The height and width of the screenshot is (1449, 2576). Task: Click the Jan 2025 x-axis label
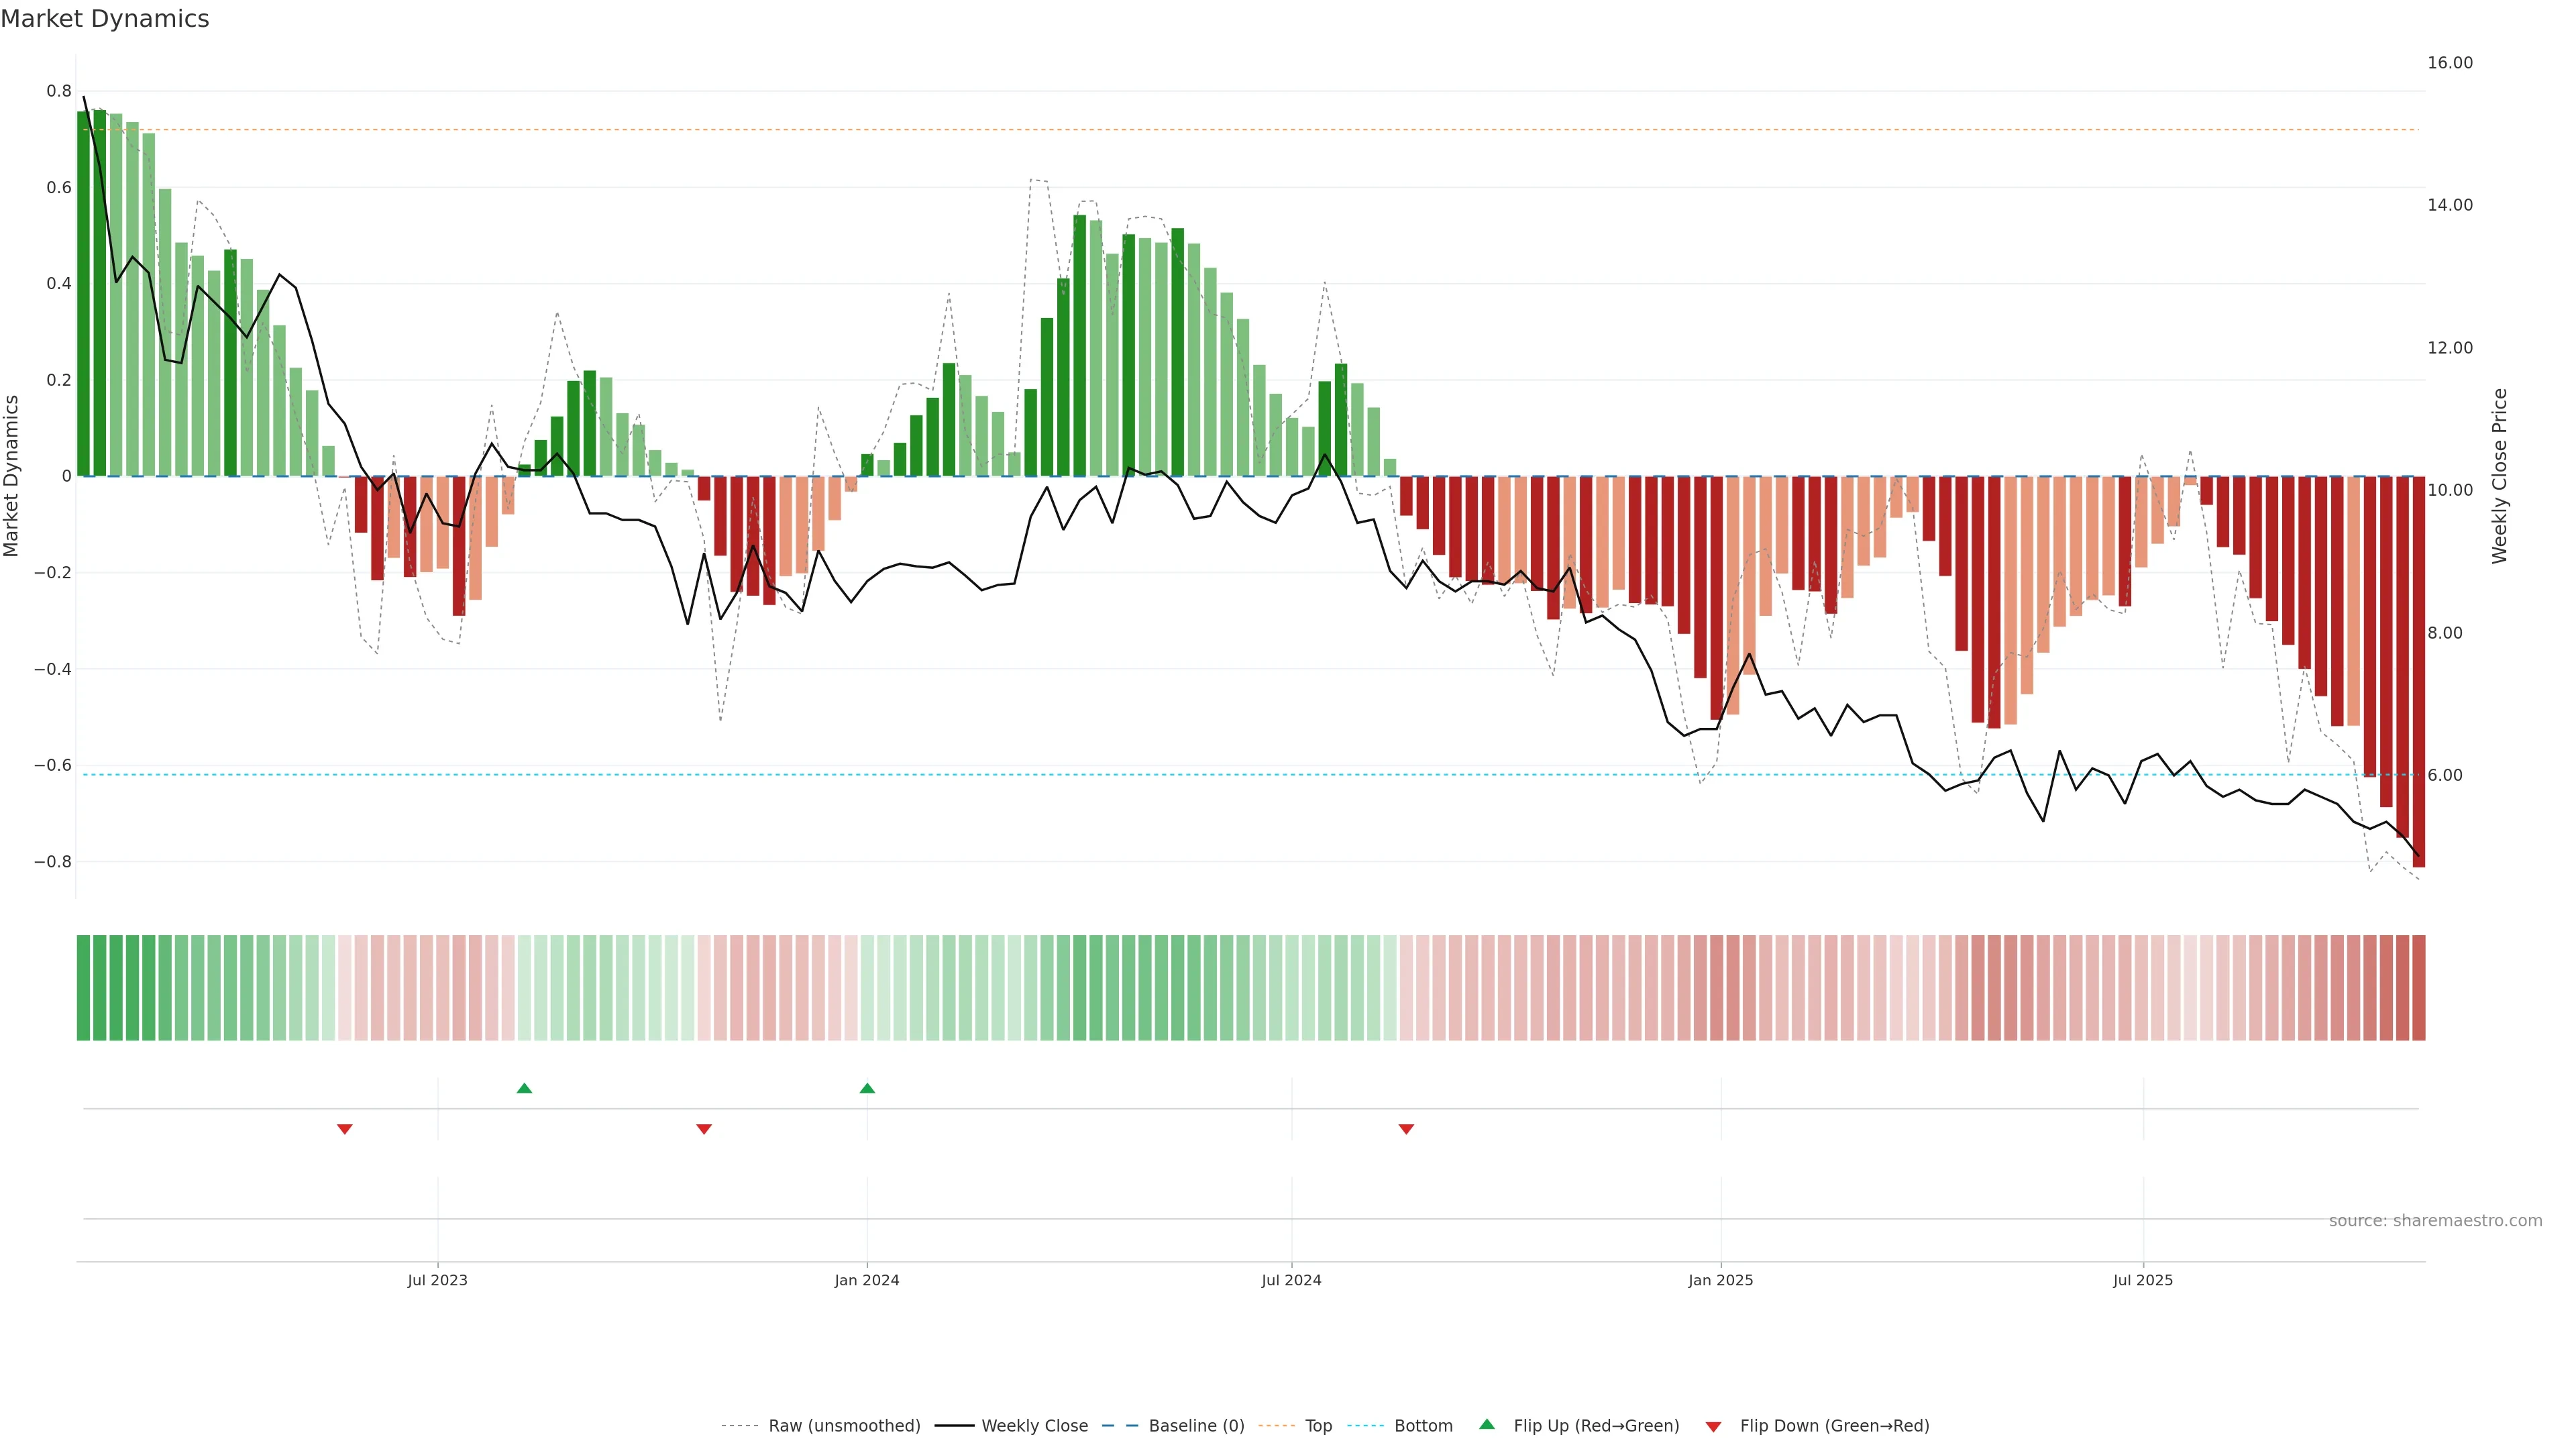tap(1720, 1280)
